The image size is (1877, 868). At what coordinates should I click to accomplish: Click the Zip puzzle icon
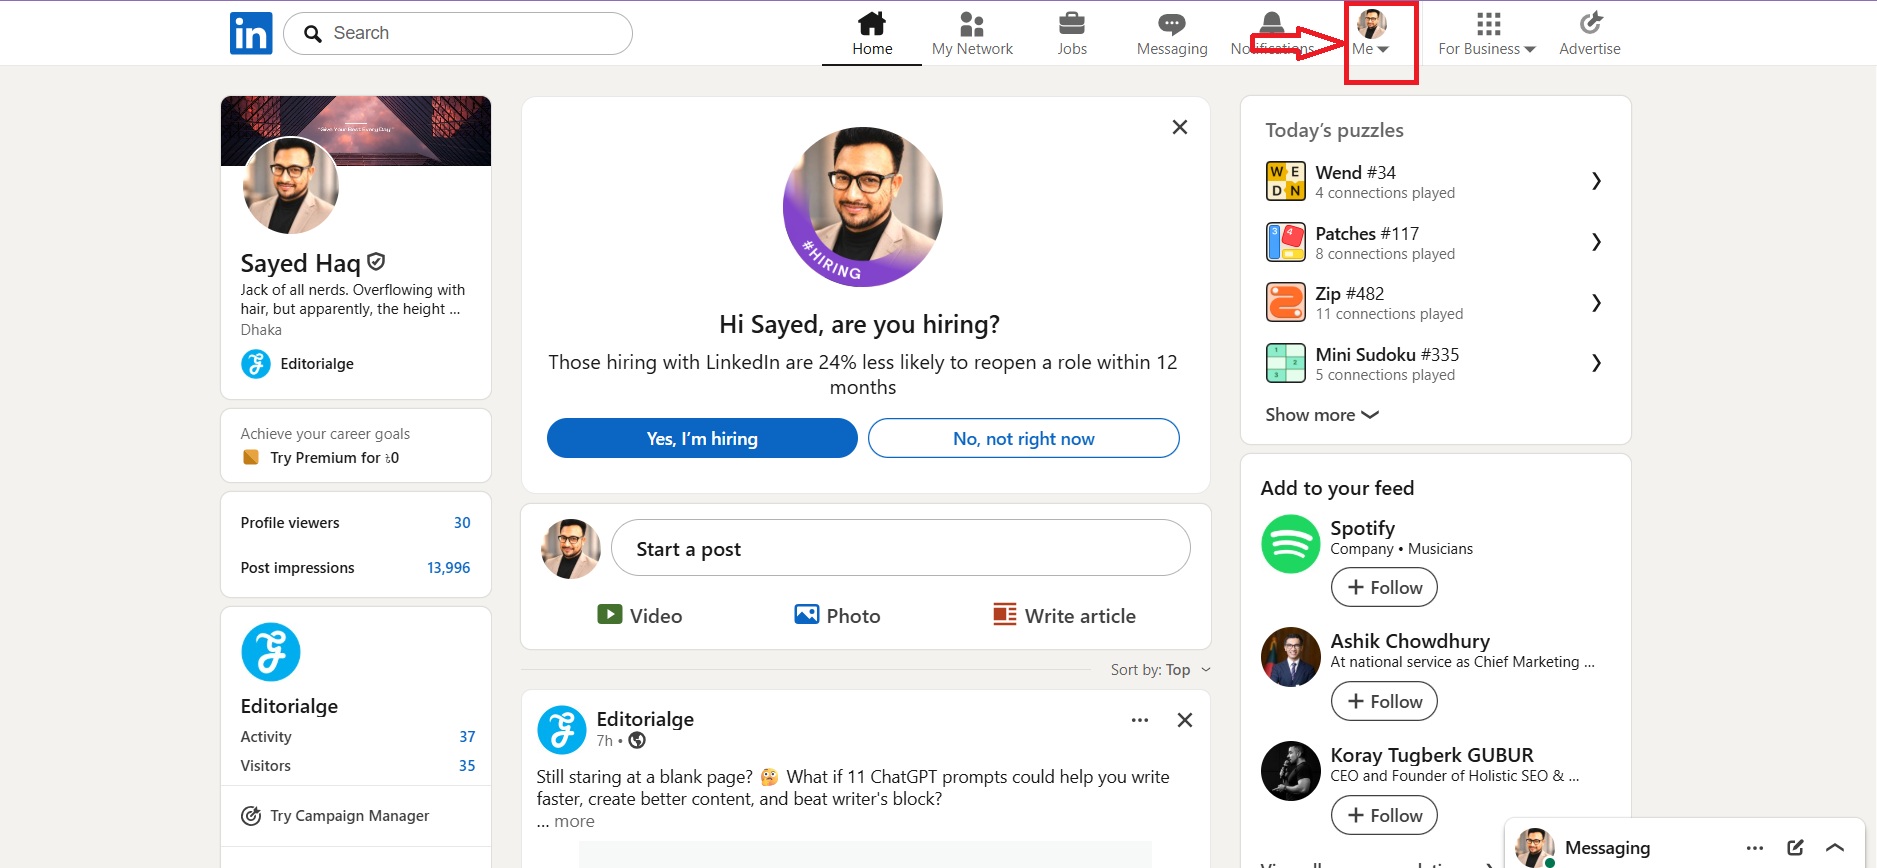click(1286, 303)
